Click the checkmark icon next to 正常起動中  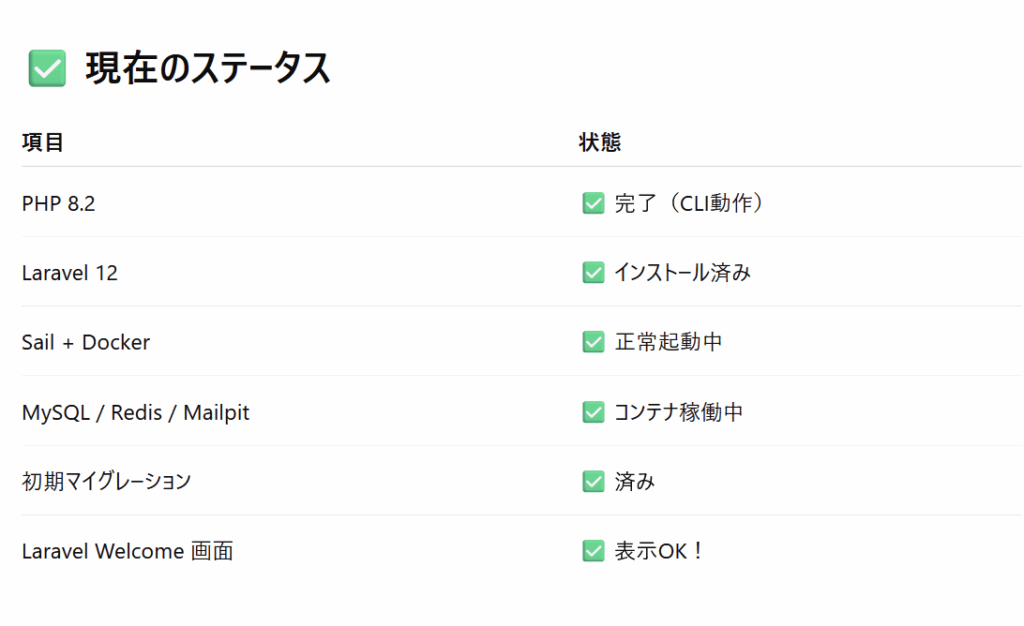593,341
